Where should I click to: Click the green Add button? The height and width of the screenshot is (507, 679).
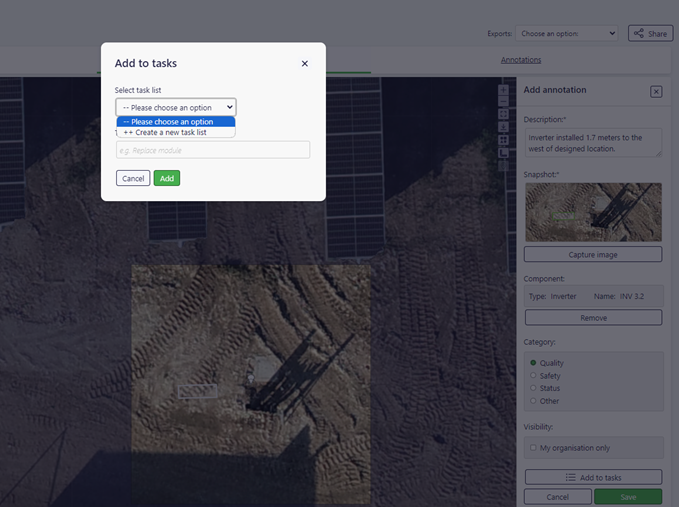(167, 178)
